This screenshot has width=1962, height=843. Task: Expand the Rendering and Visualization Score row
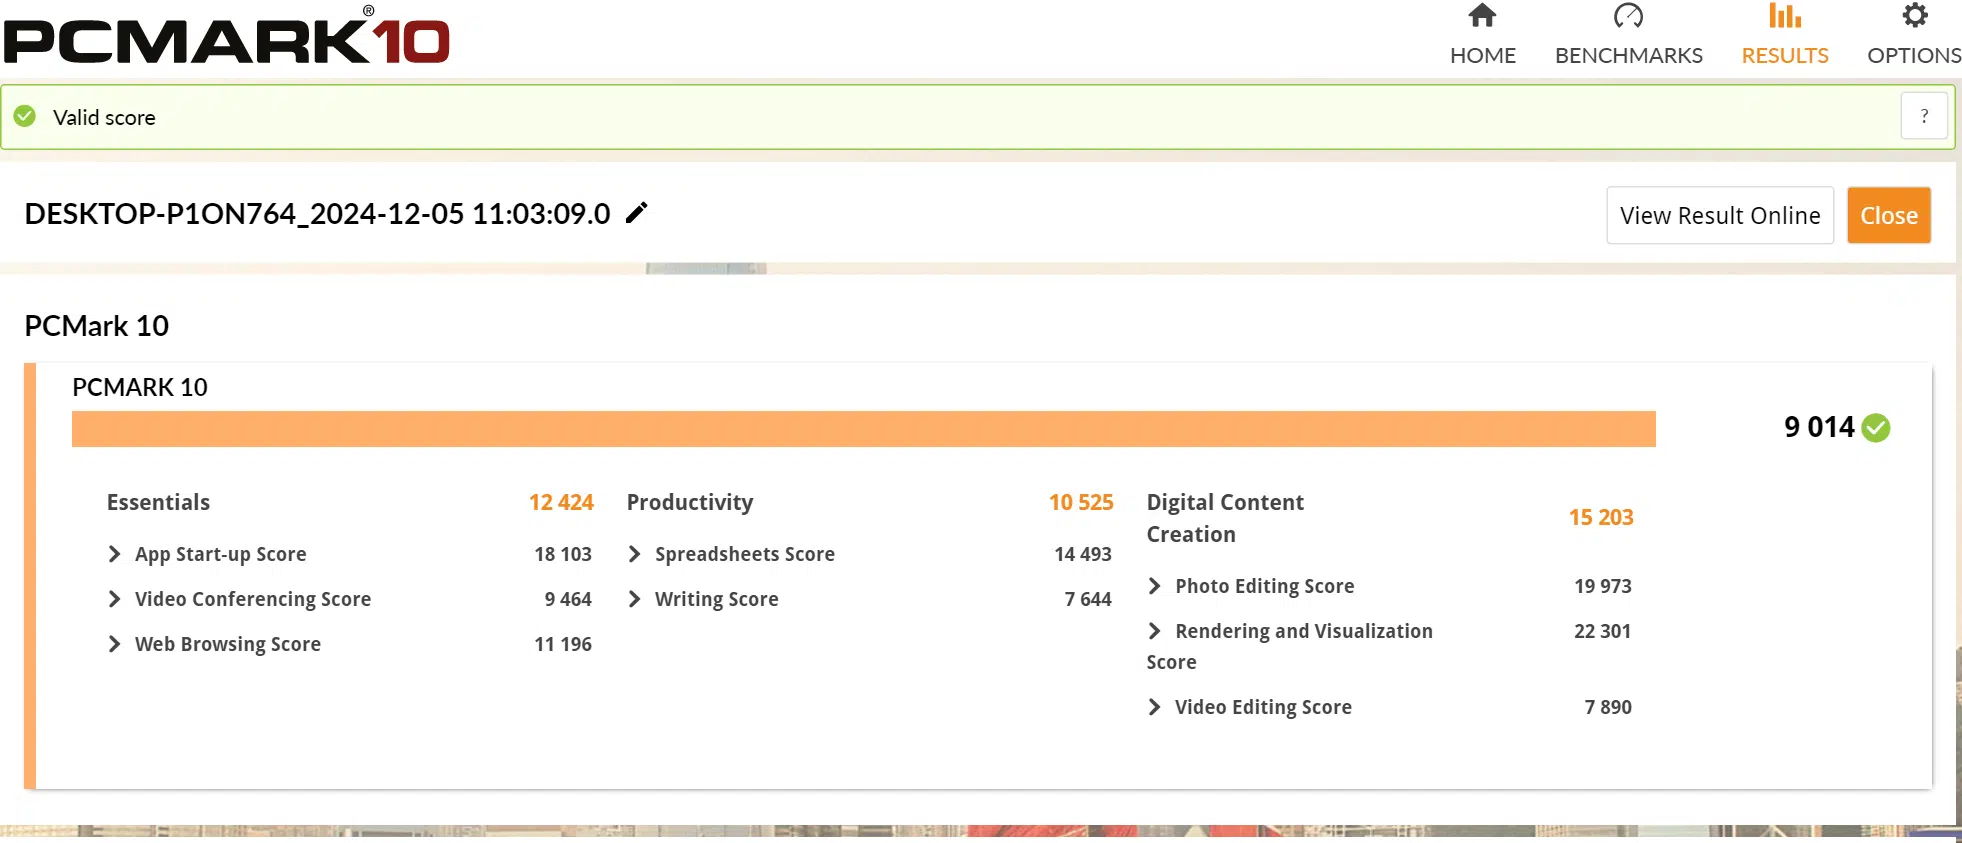(1154, 631)
